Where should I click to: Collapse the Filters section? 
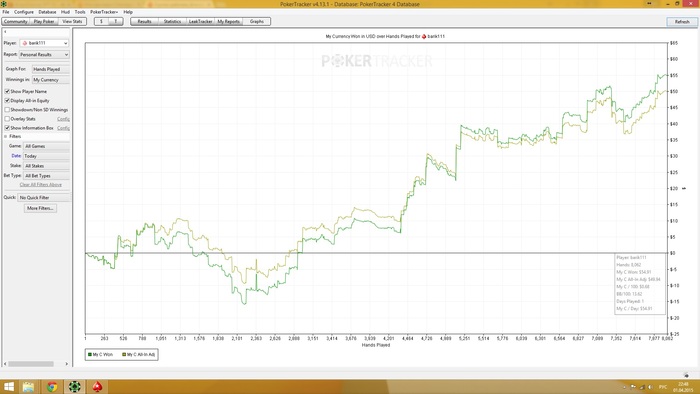pyautogui.click(x=6, y=136)
